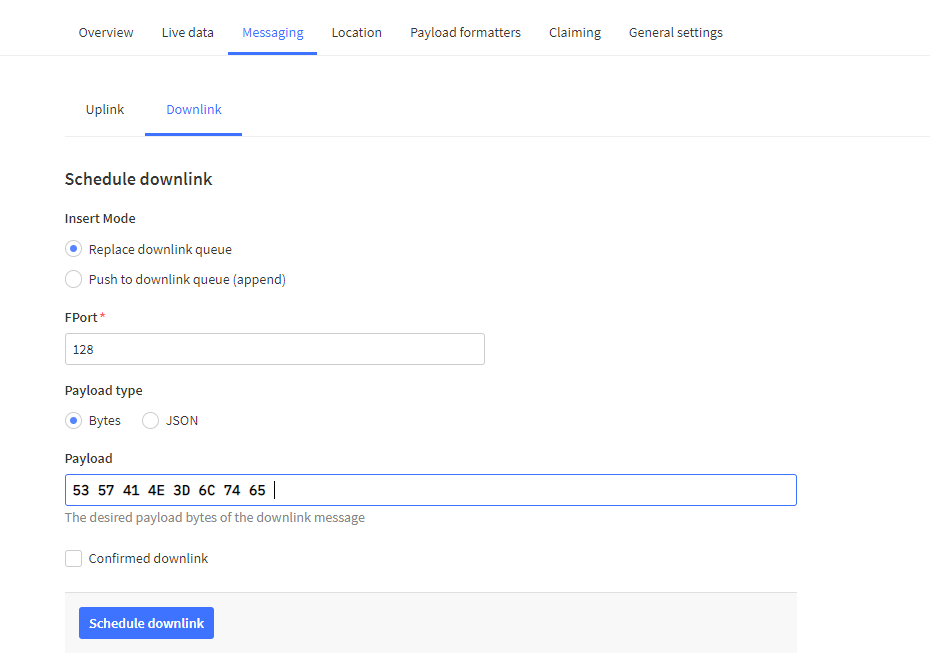The width and height of the screenshot is (930, 667).
Task: Select the Replace downlink queue radio button
Action: (x=73, y=249)
